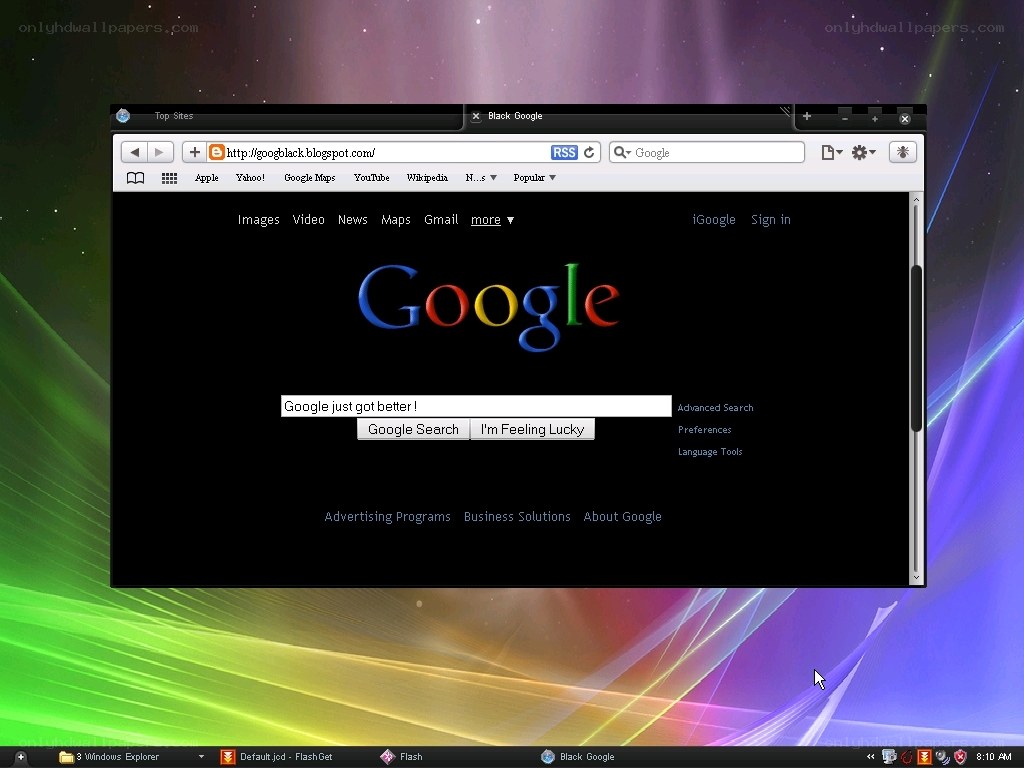Click the forward navigation arrow

pyautogui.click(x=160, y=152)
